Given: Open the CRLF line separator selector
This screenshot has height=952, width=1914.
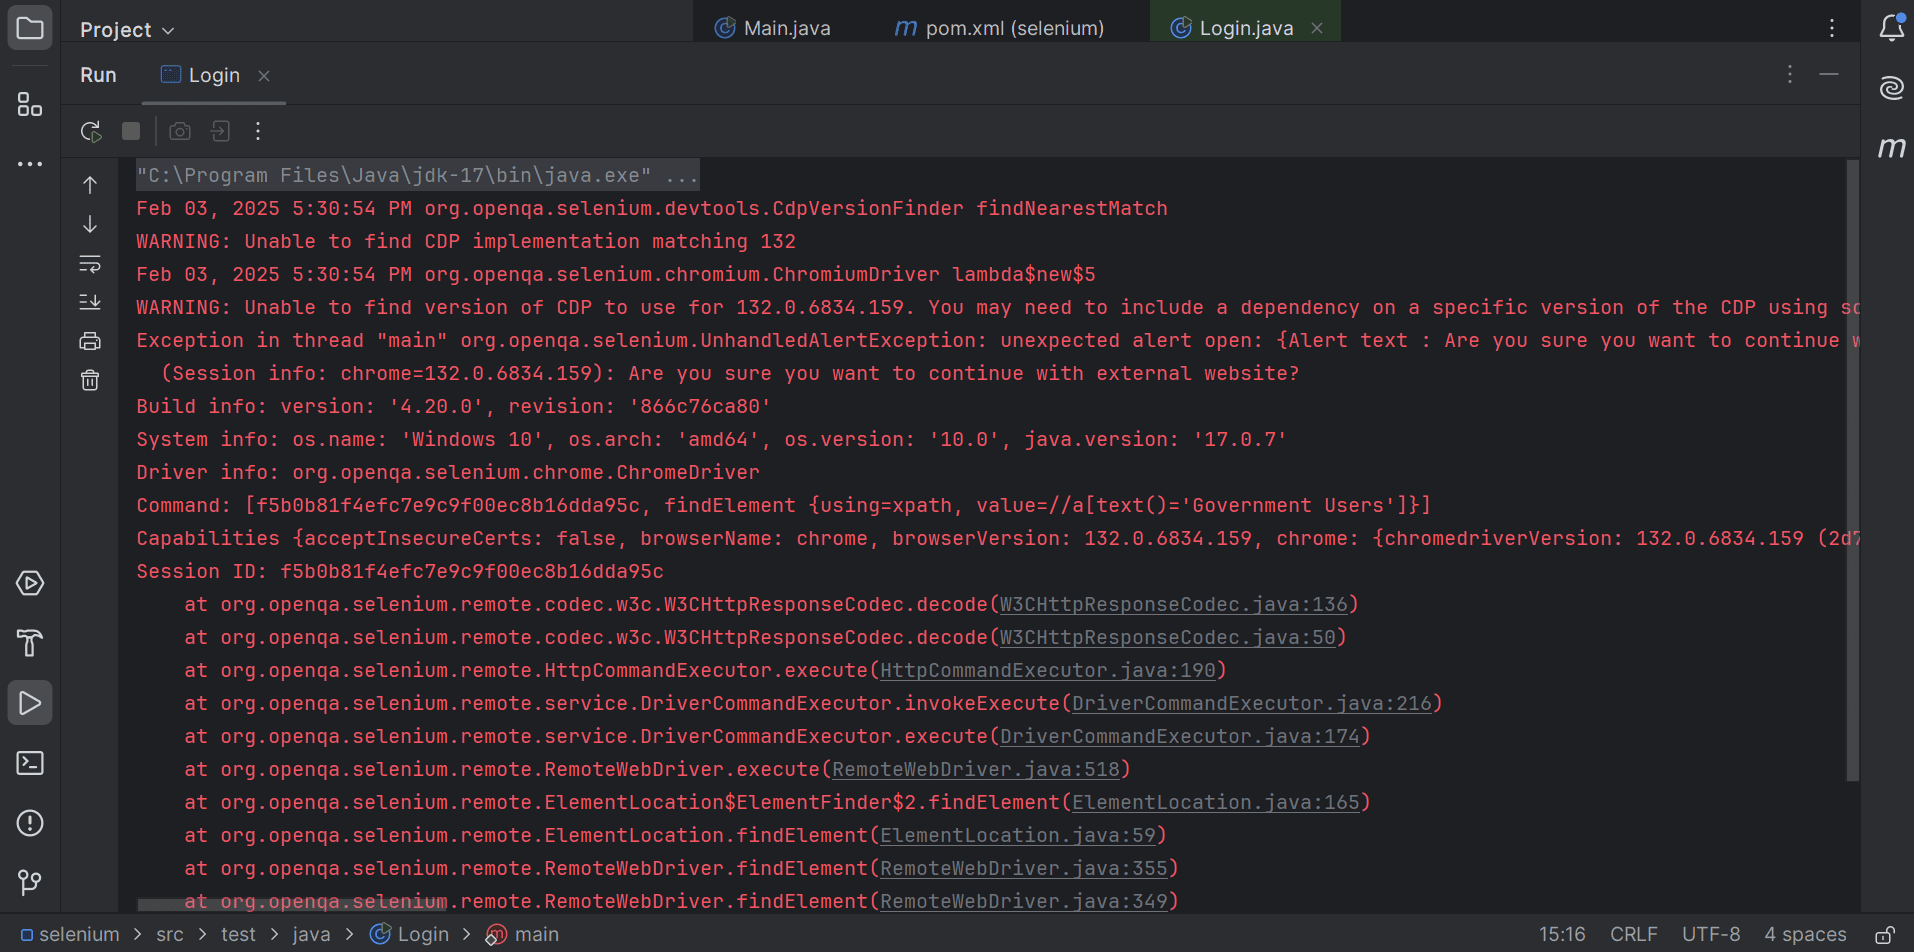Looking at the screenshot, I should pos(1633,934).
